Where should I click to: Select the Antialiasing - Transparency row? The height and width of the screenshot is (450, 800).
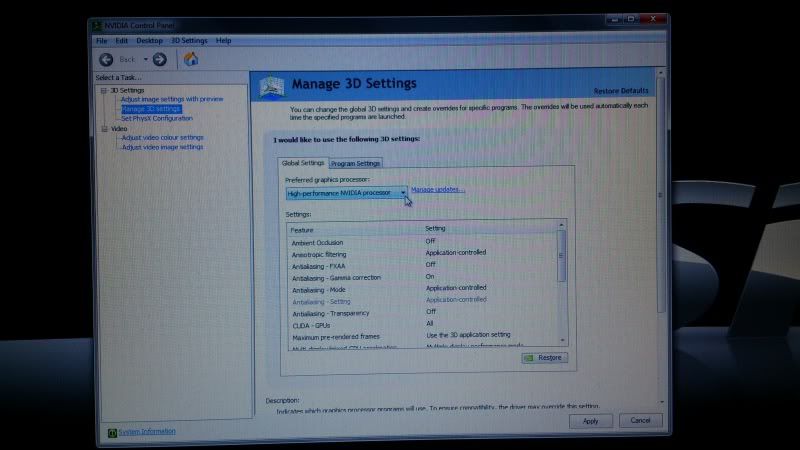click(422, 313)
